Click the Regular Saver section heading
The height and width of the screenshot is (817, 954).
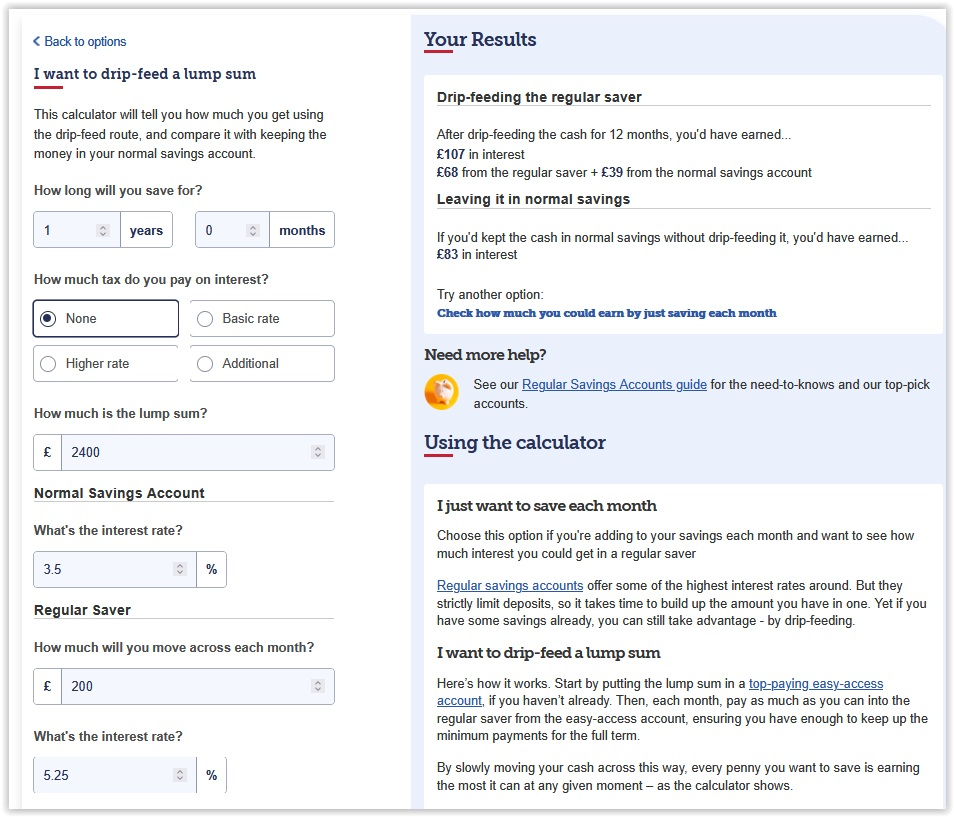[82, 610]
